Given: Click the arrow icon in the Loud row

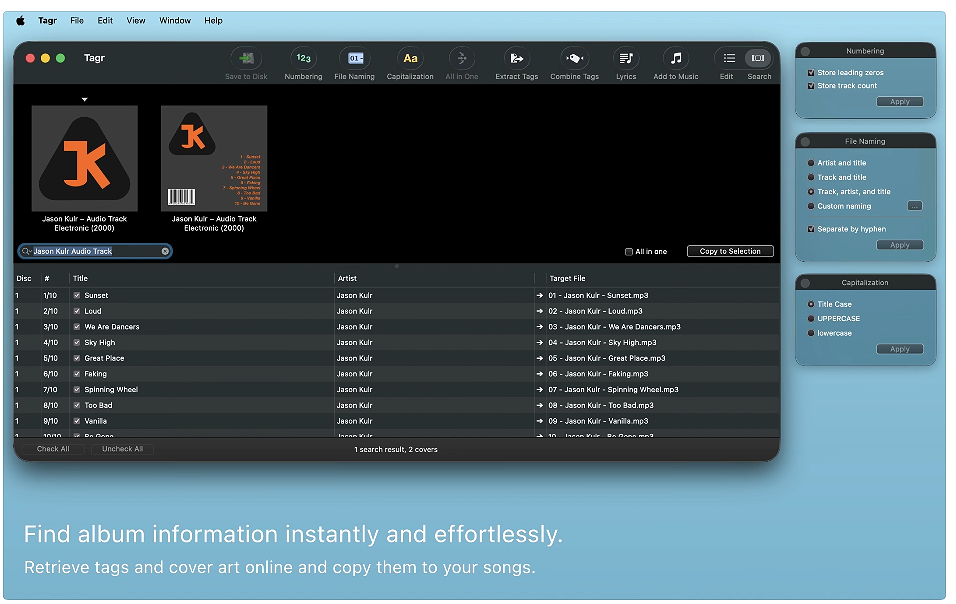Looking at the screenshot, I should point(540,311).
